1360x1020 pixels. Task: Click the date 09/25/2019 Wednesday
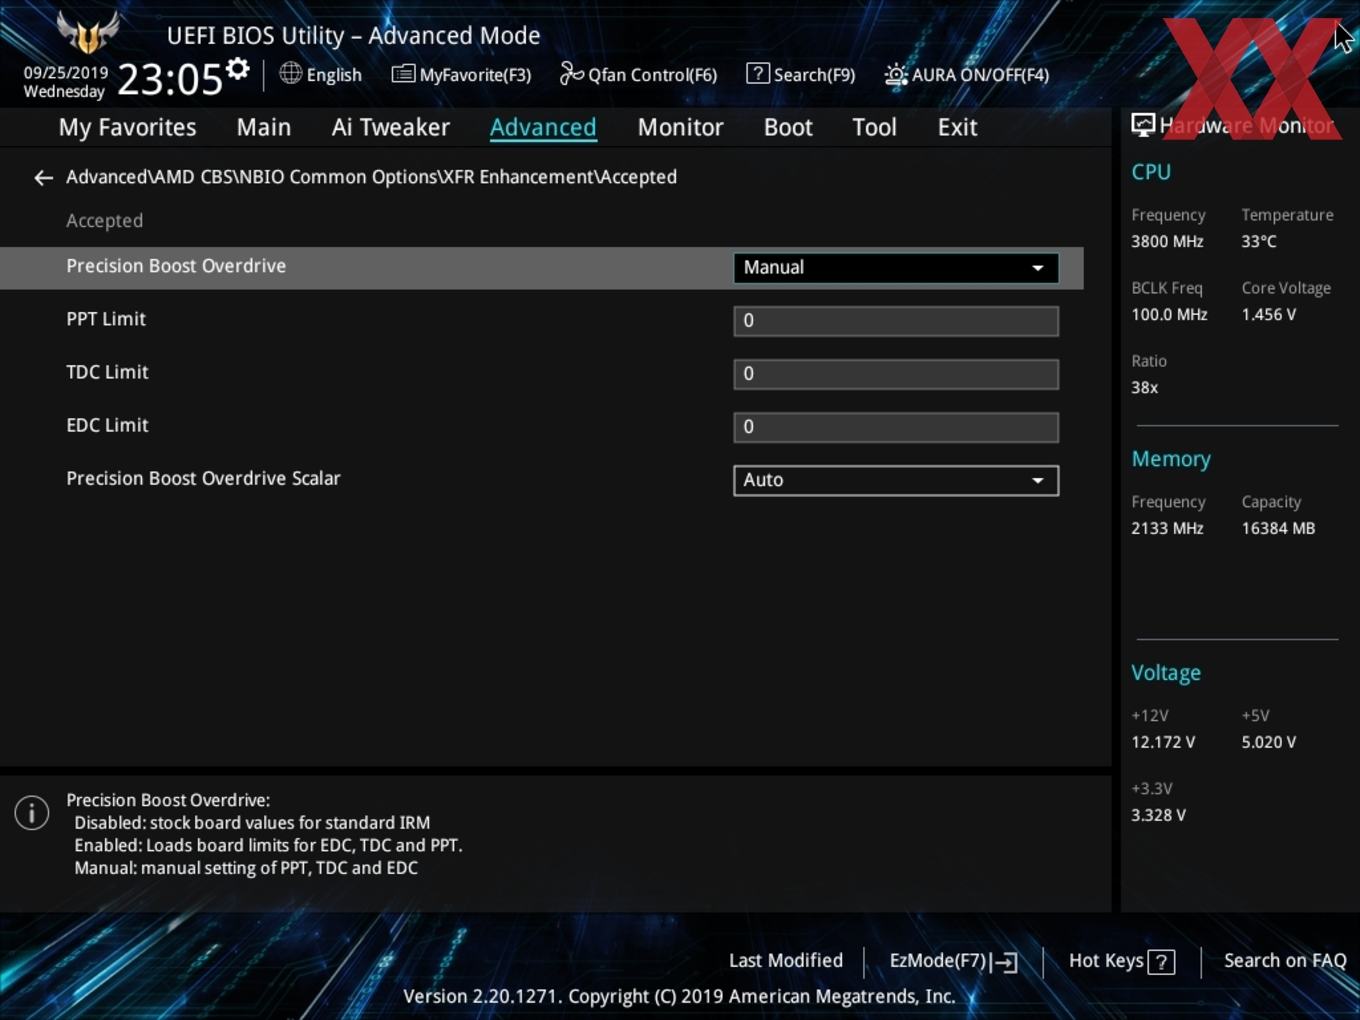(x=65, y=82)
